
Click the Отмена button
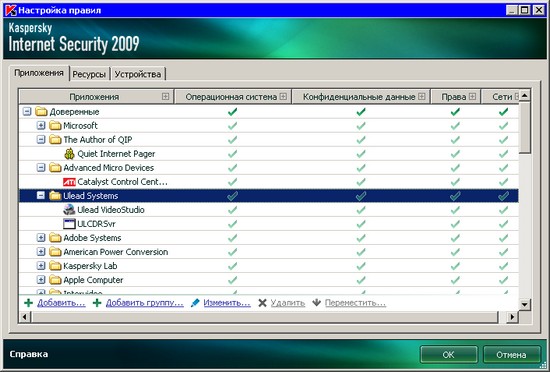[x=511, y=354]
